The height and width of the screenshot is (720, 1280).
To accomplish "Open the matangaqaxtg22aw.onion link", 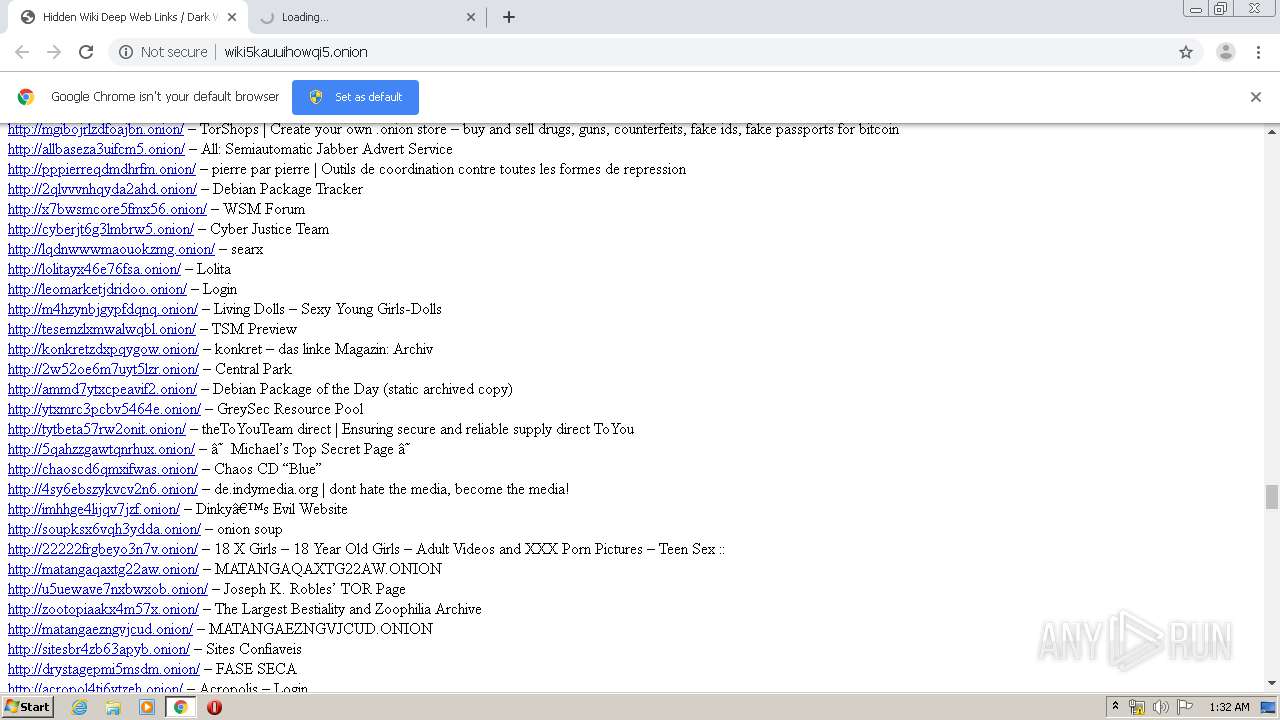I will point(103,569).
